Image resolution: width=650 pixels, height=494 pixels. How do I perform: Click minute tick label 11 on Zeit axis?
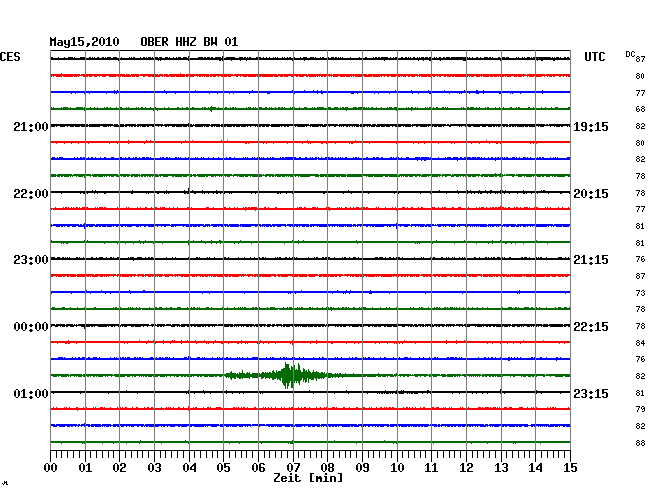coord(431,467)
